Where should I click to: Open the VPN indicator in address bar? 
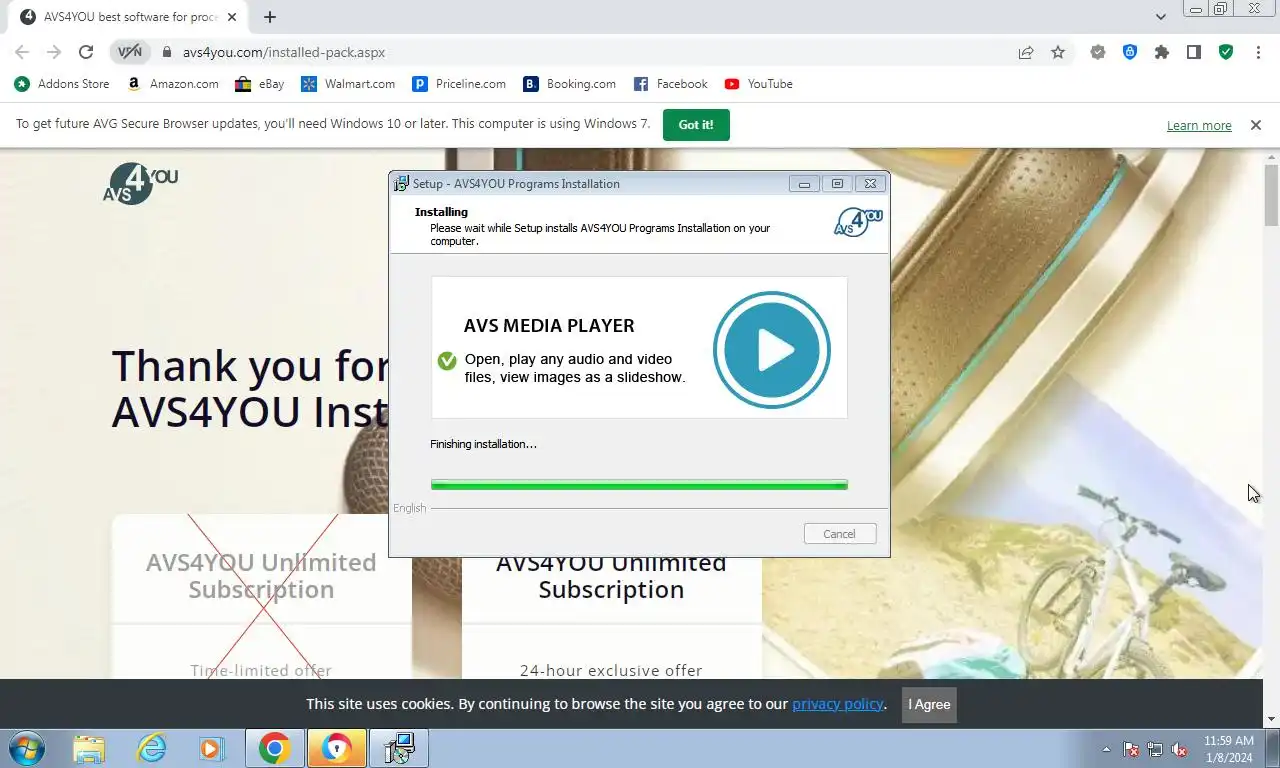click(130, 52)
